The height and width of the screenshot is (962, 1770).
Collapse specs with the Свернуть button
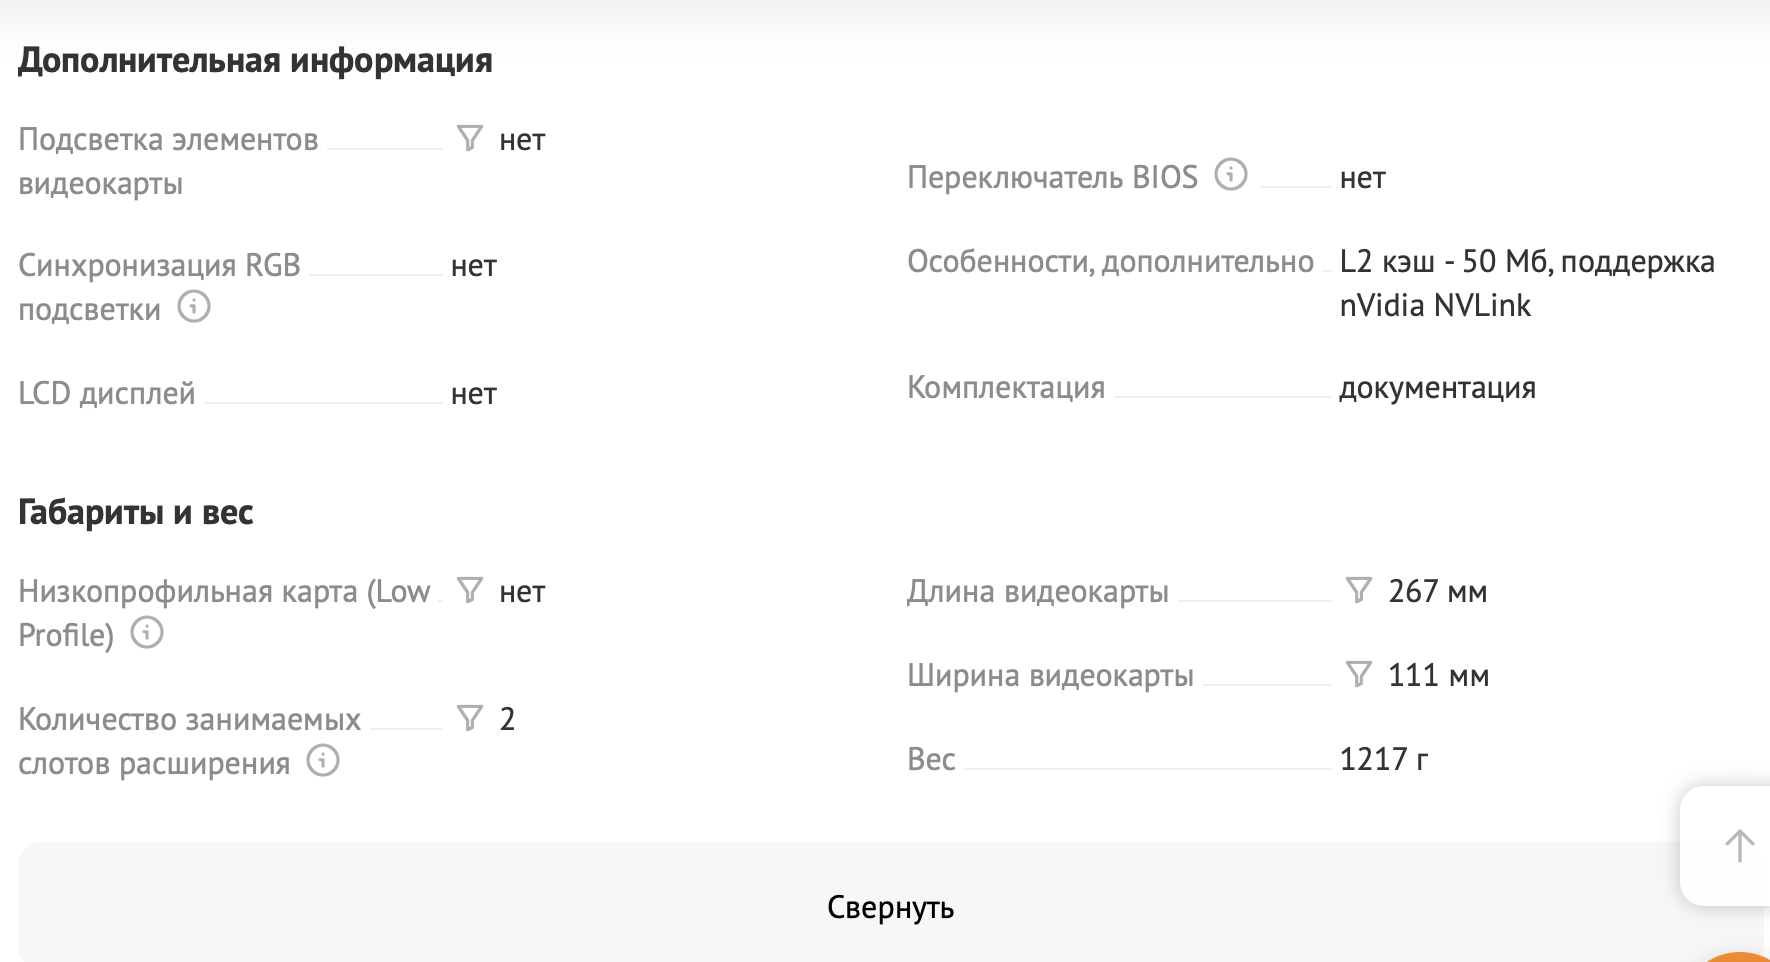(x=889, y=907)
